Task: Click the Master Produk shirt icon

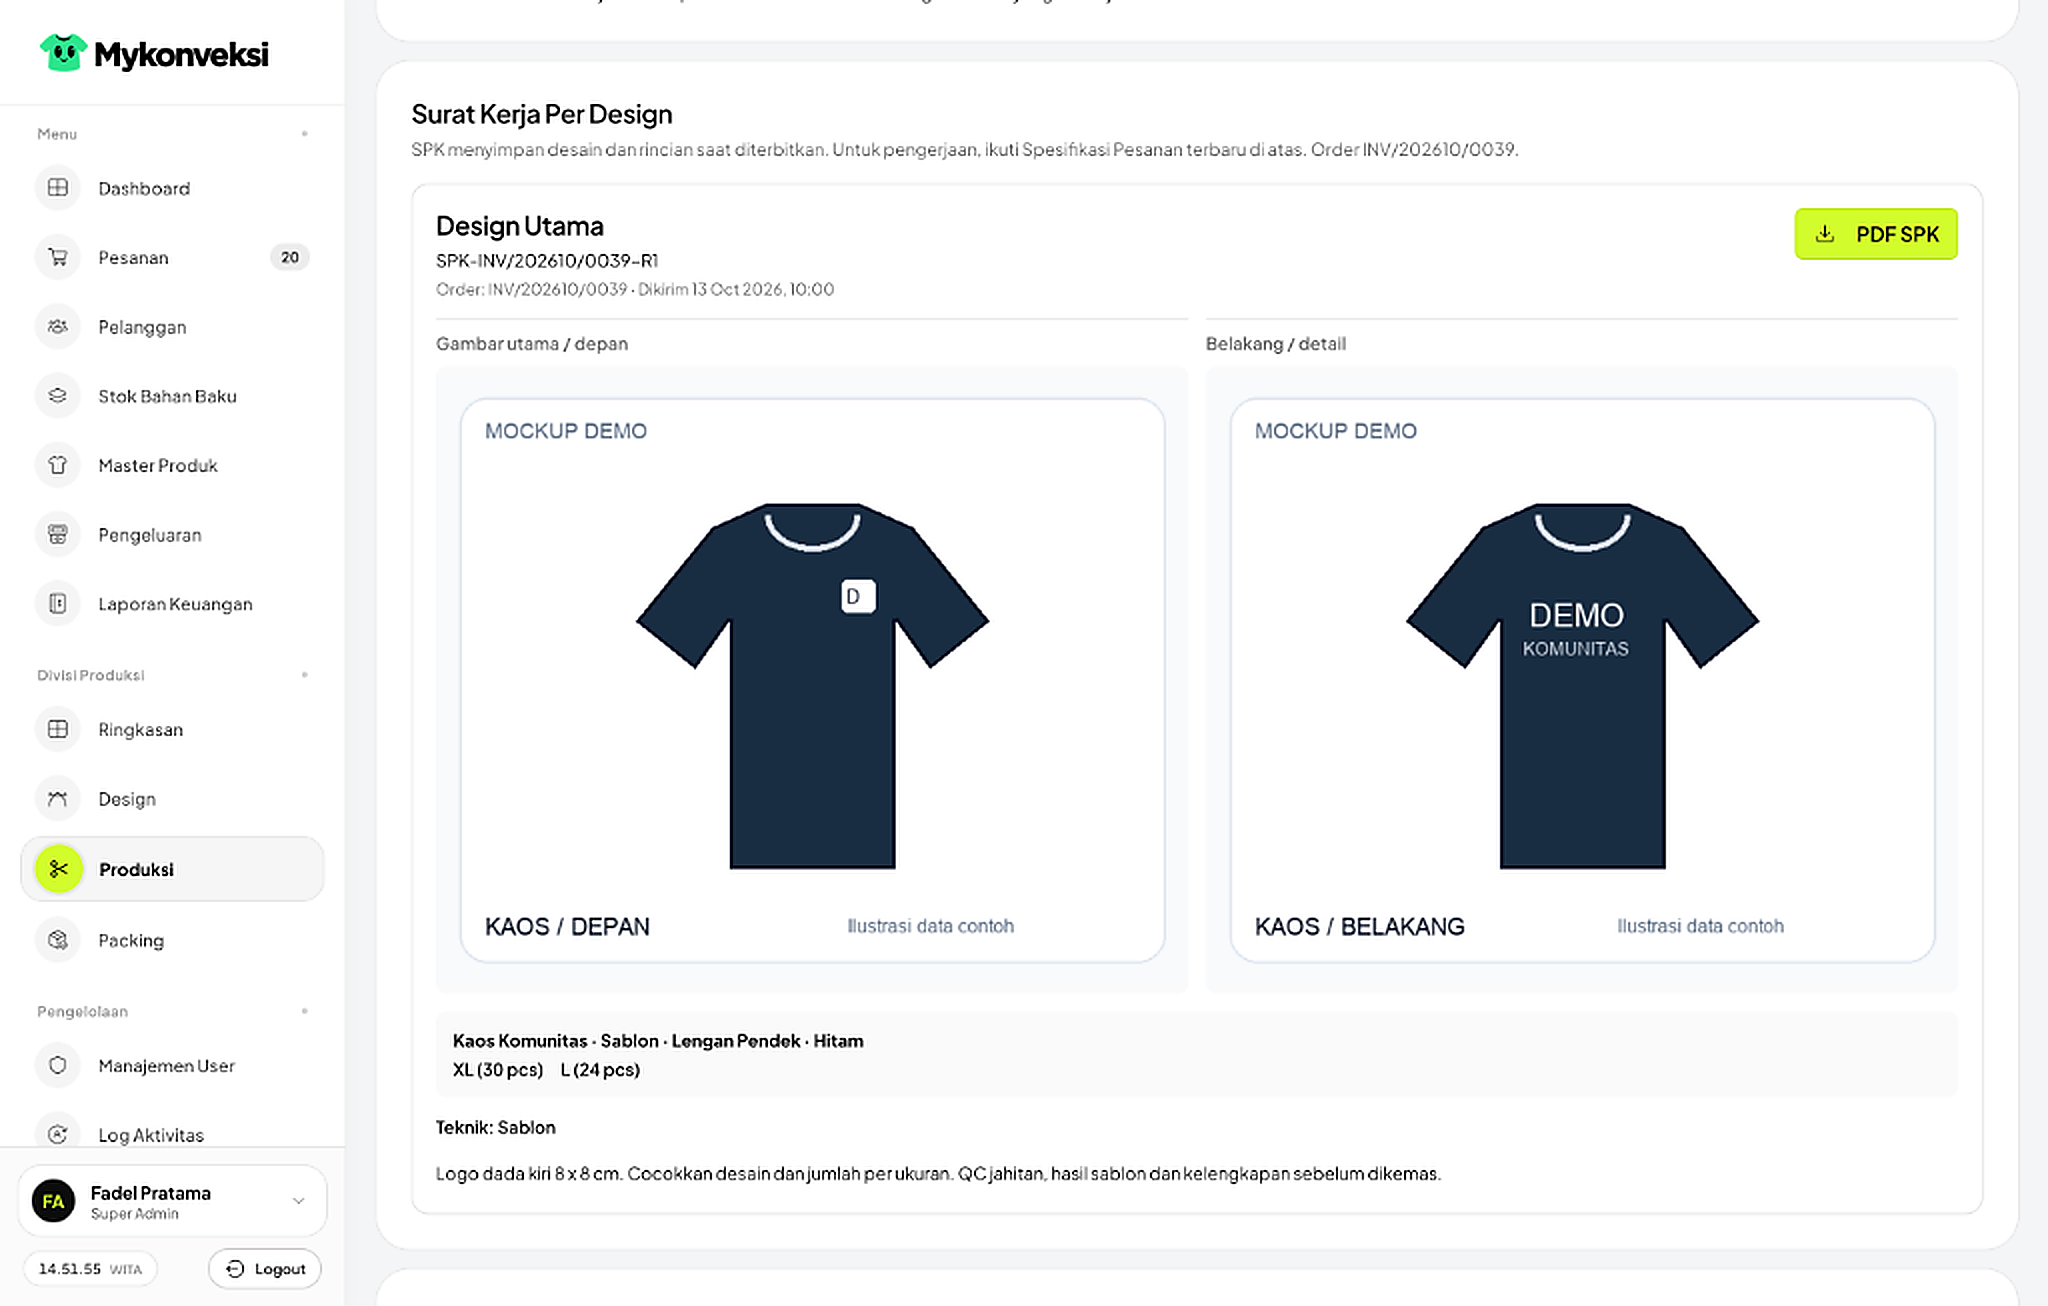Action: click(58, 465)
